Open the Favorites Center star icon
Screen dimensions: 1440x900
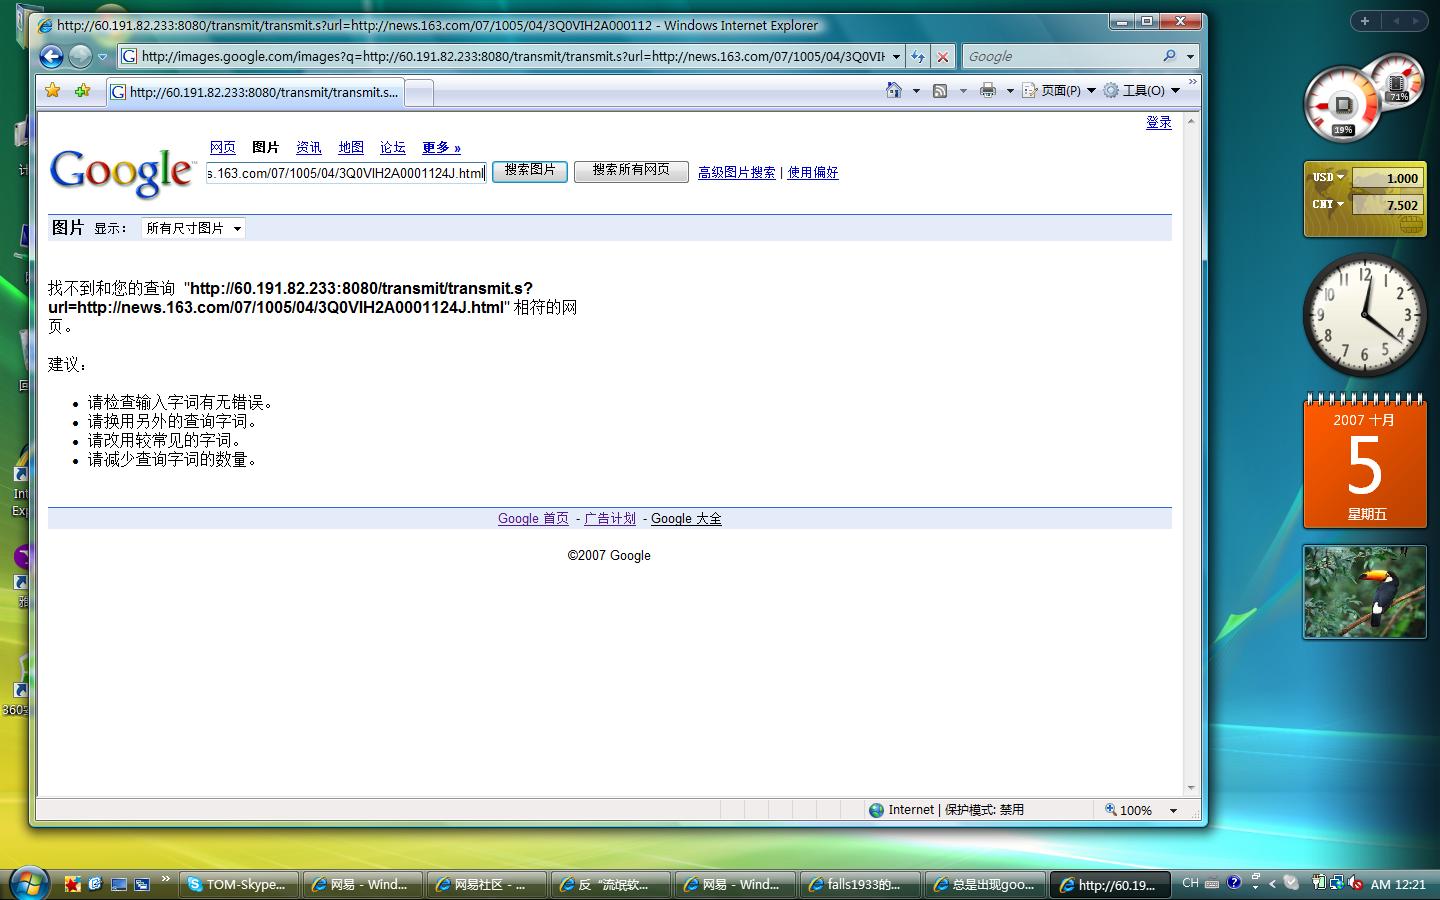53,91
